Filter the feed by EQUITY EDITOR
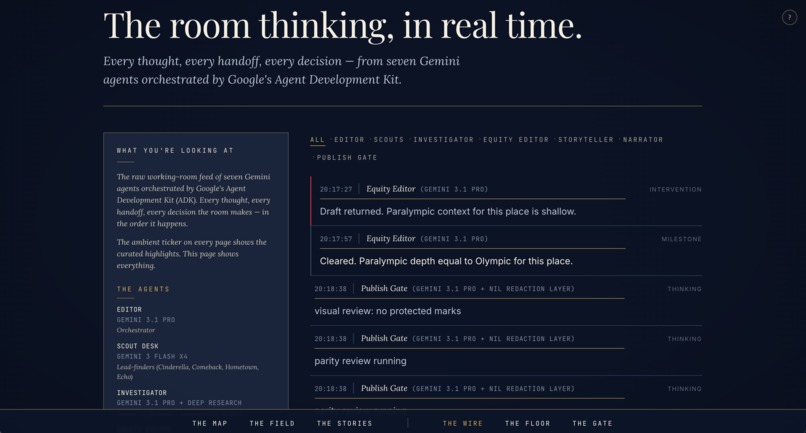Viewport: 806px width, 433px height. point(516,139)
